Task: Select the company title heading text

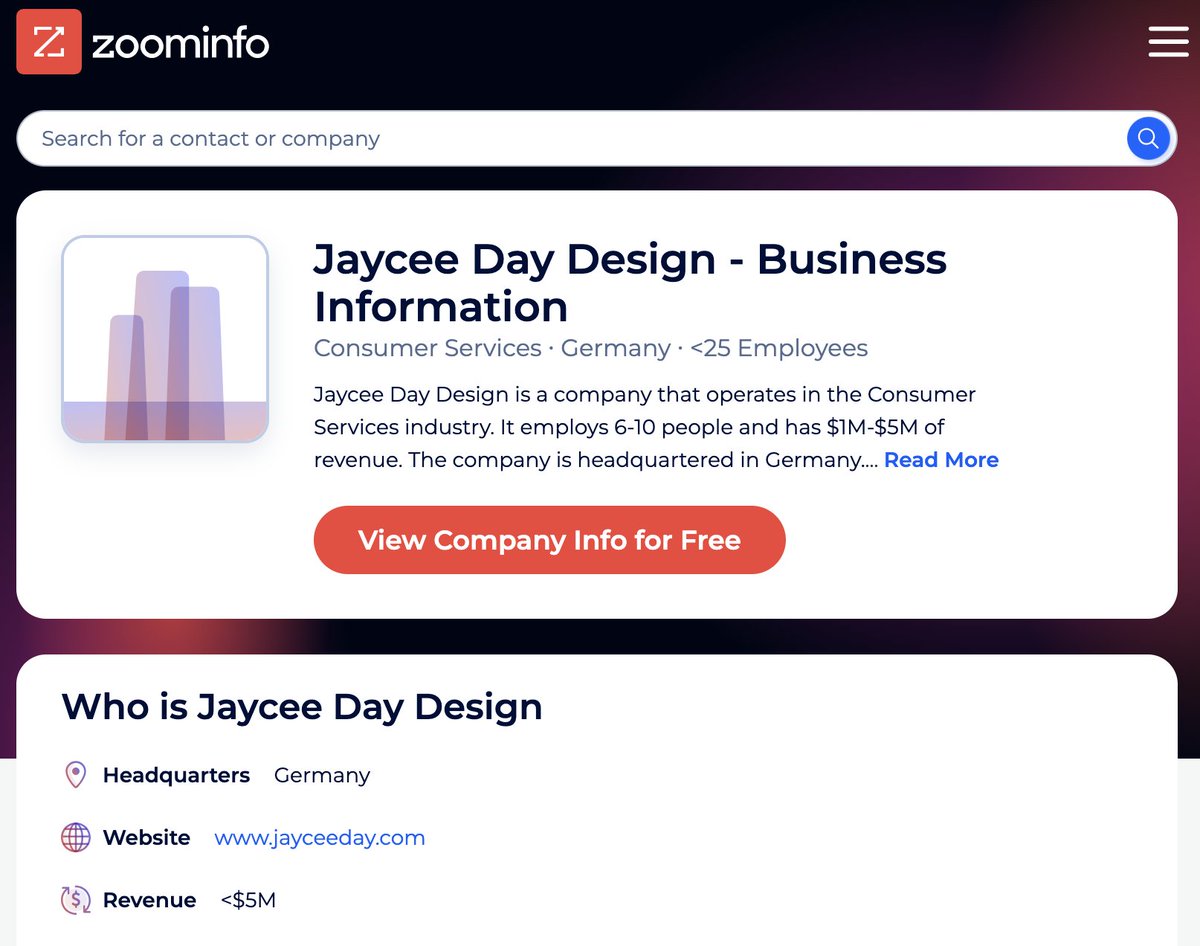Action: coord(630,283)
